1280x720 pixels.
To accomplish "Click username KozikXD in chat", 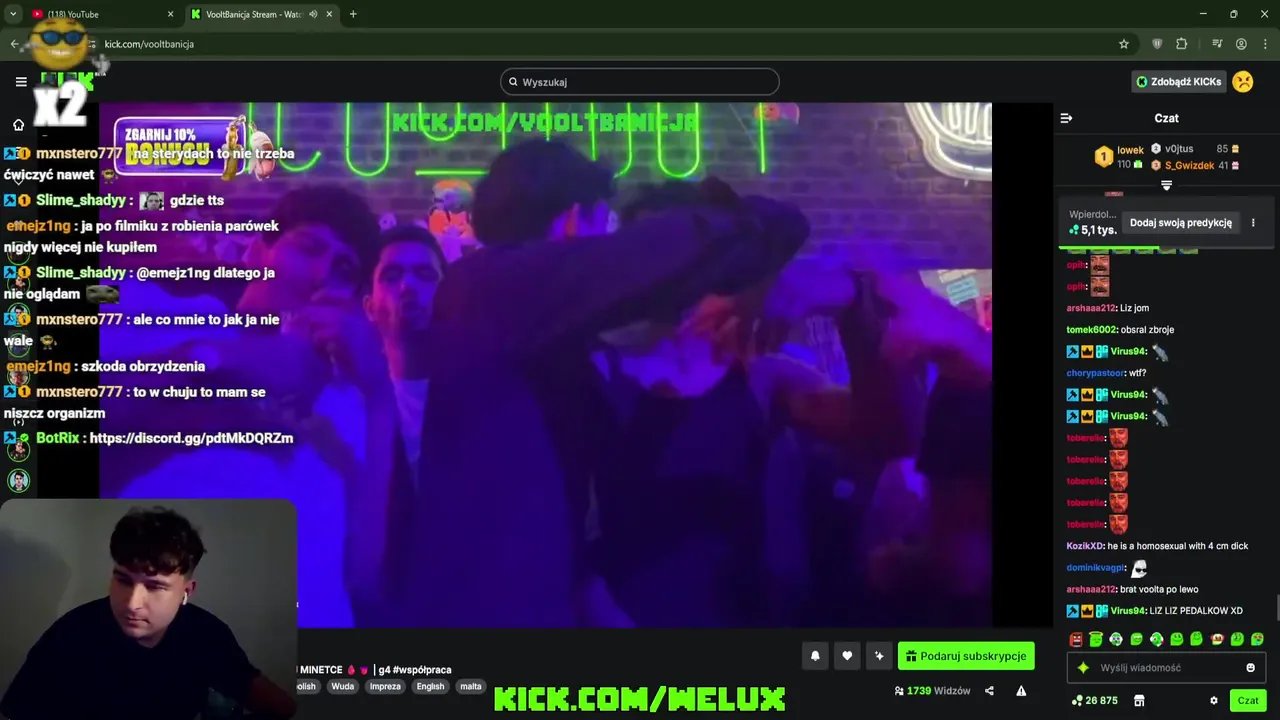I will [x=1085, y=546].
